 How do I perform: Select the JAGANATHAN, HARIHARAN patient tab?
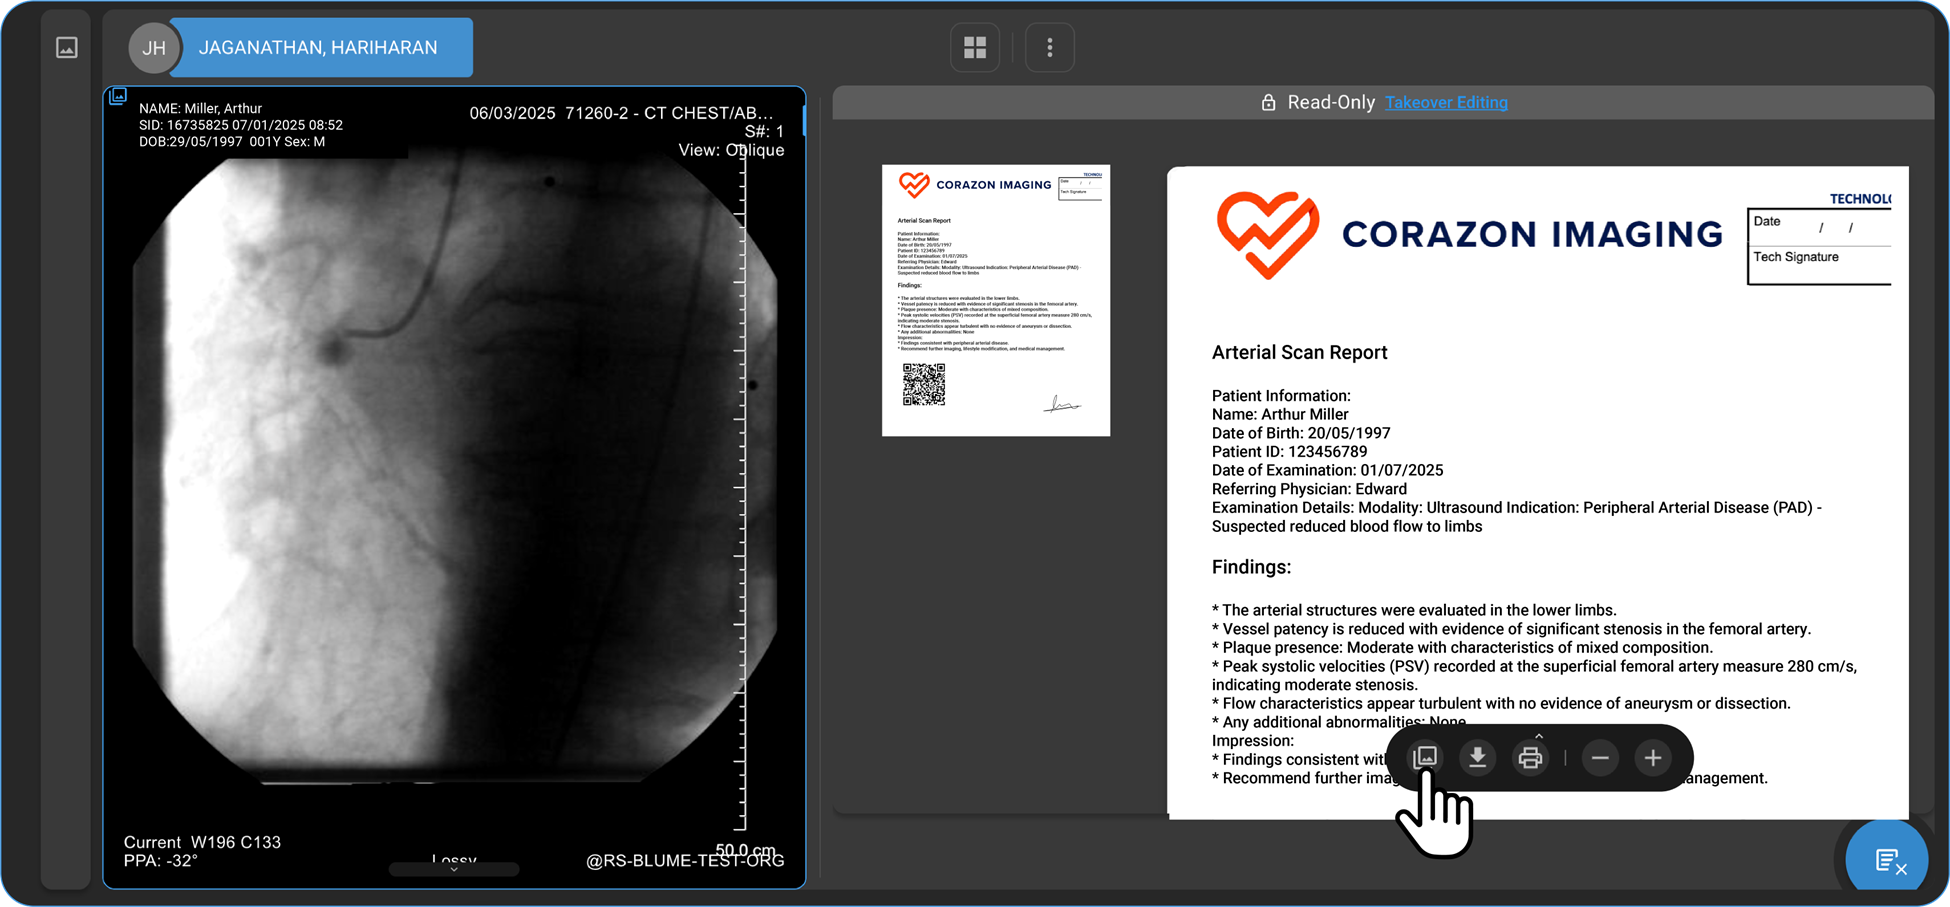point(318,47)
